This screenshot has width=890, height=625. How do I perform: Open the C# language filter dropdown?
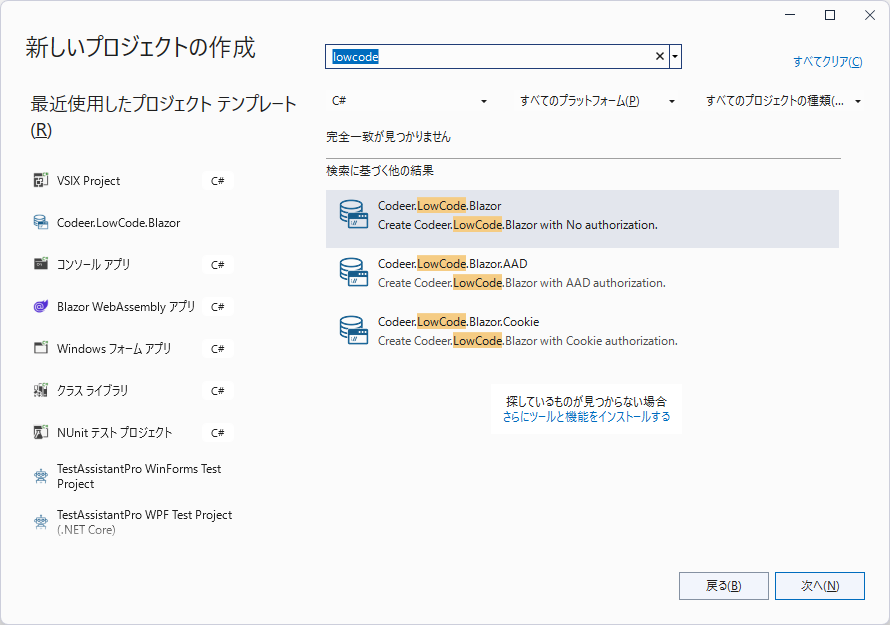tap(410, 101)
